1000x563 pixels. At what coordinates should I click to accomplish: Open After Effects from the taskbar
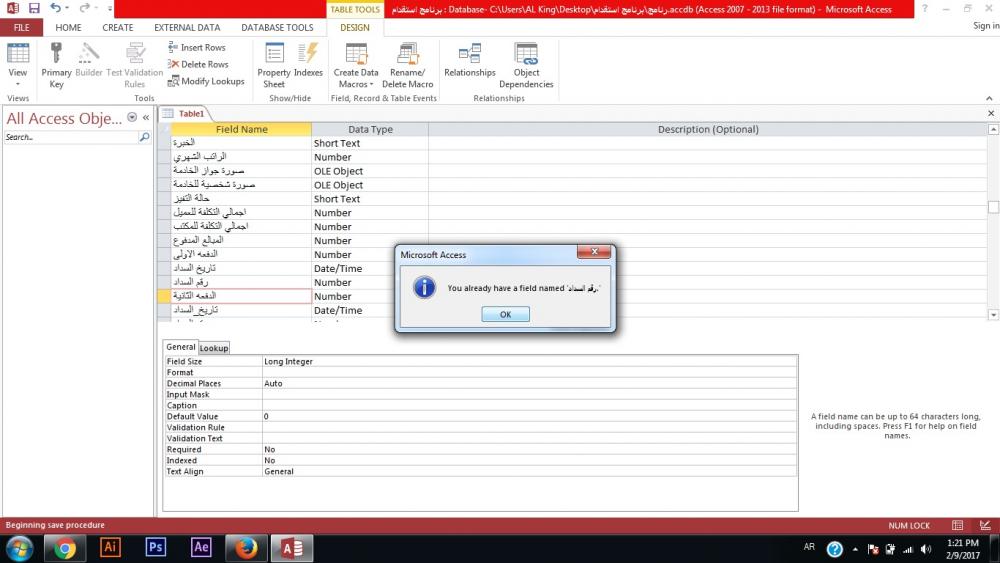pos(201,548)
